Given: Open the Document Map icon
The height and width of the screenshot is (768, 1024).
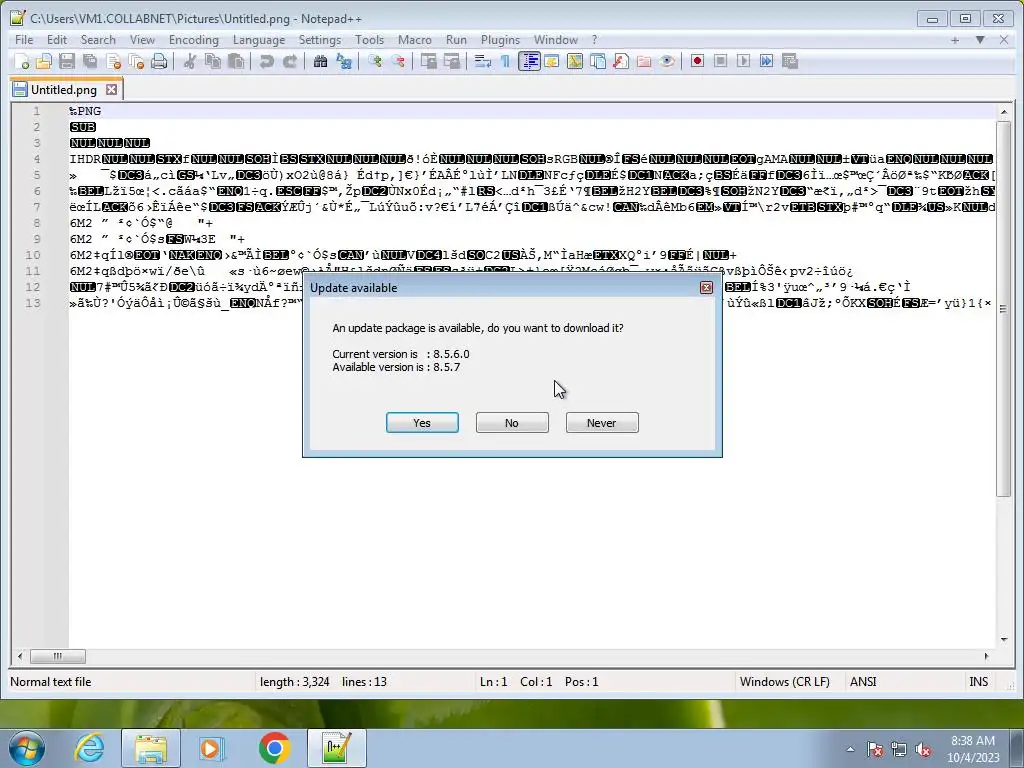Looking at the screenshot, I should point(575,61).
